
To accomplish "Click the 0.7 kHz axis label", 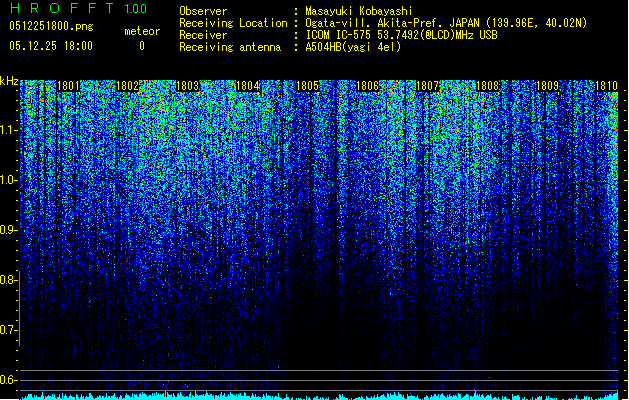I will (x=8, y=330).
